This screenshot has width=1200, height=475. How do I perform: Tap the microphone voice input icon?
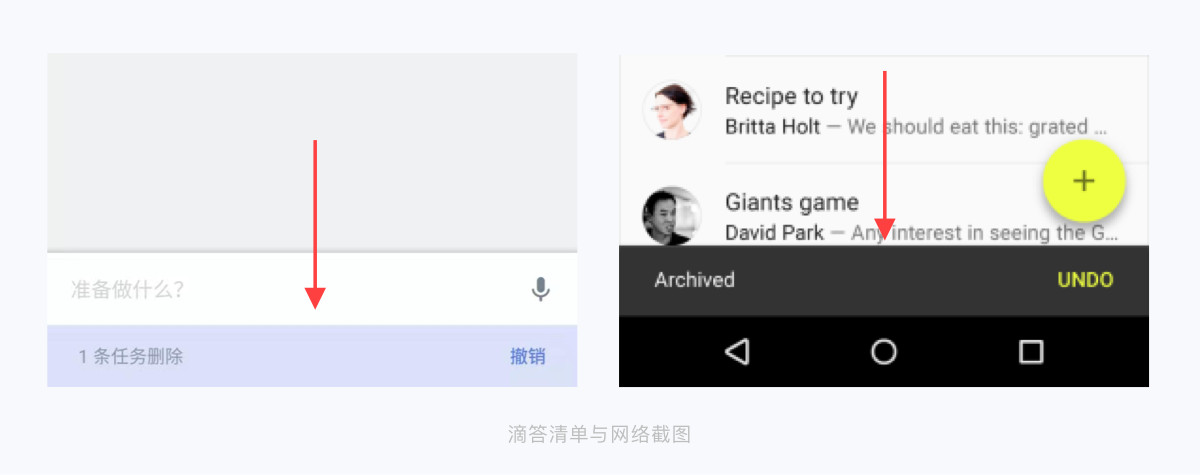click(x=540, y=290)
